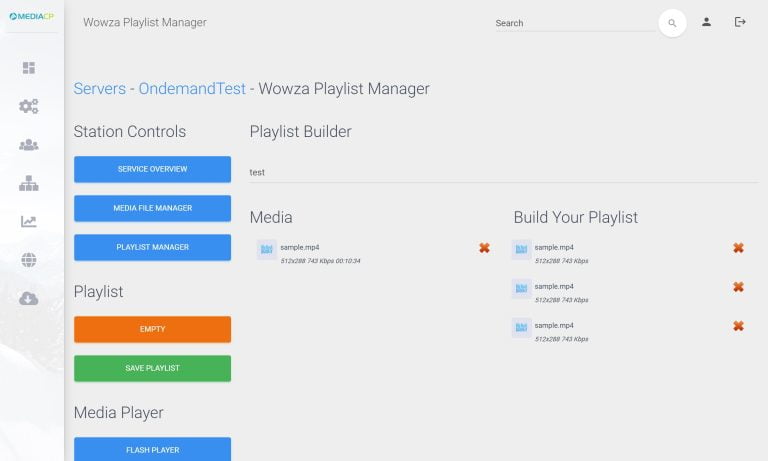
Task: Click the logout icon in header
Action: click(740, 22)
